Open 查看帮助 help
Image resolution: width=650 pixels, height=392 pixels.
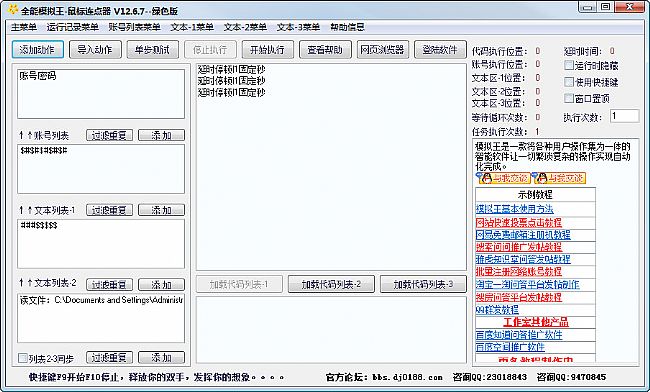[325, 50]
